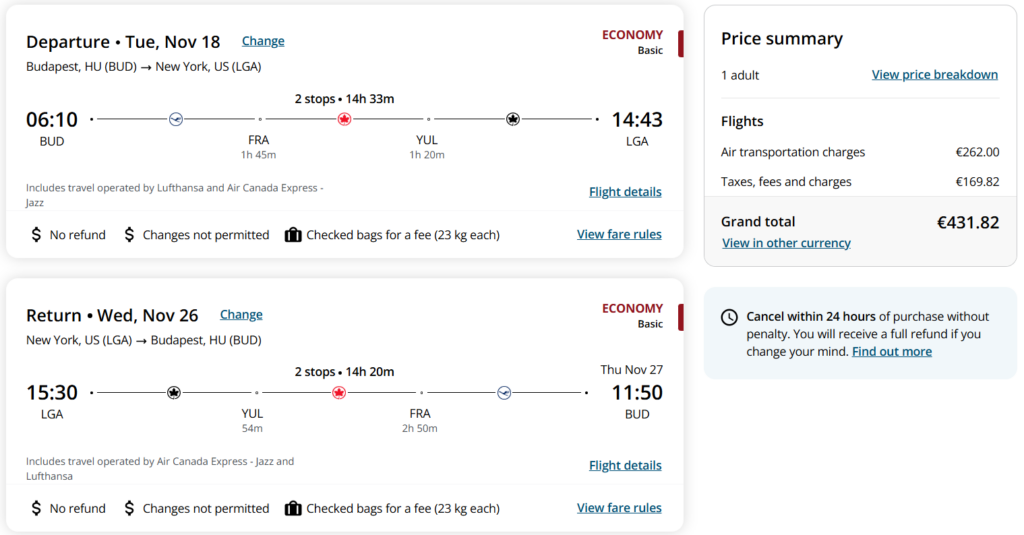Screen dimensions: 1024x535
Task: Click the Lufthansa icon on return flight line
Action: click(x=504, y=393)
